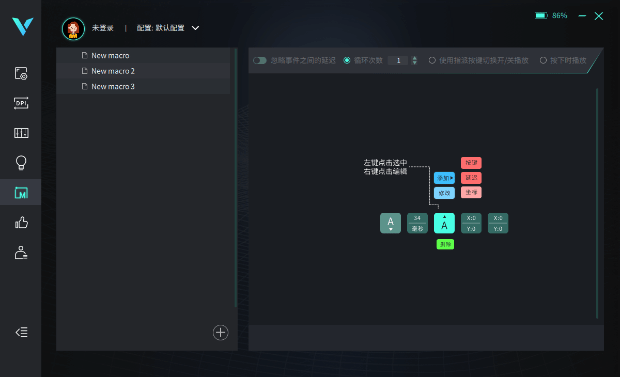Click the battery level indicator icon
This screenshot has width=620, height=377.
(x=541, y=15)
